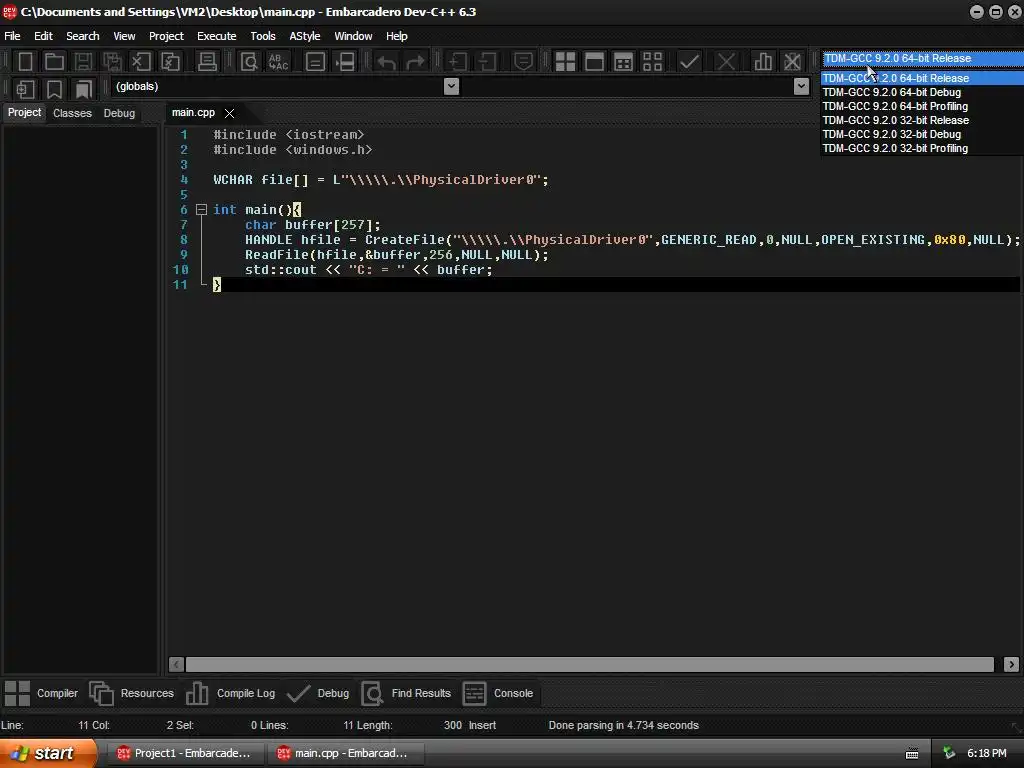Screen dimensions: 1024x768
Task: Click the Close All files icon
Action: (x=170, y=62)
